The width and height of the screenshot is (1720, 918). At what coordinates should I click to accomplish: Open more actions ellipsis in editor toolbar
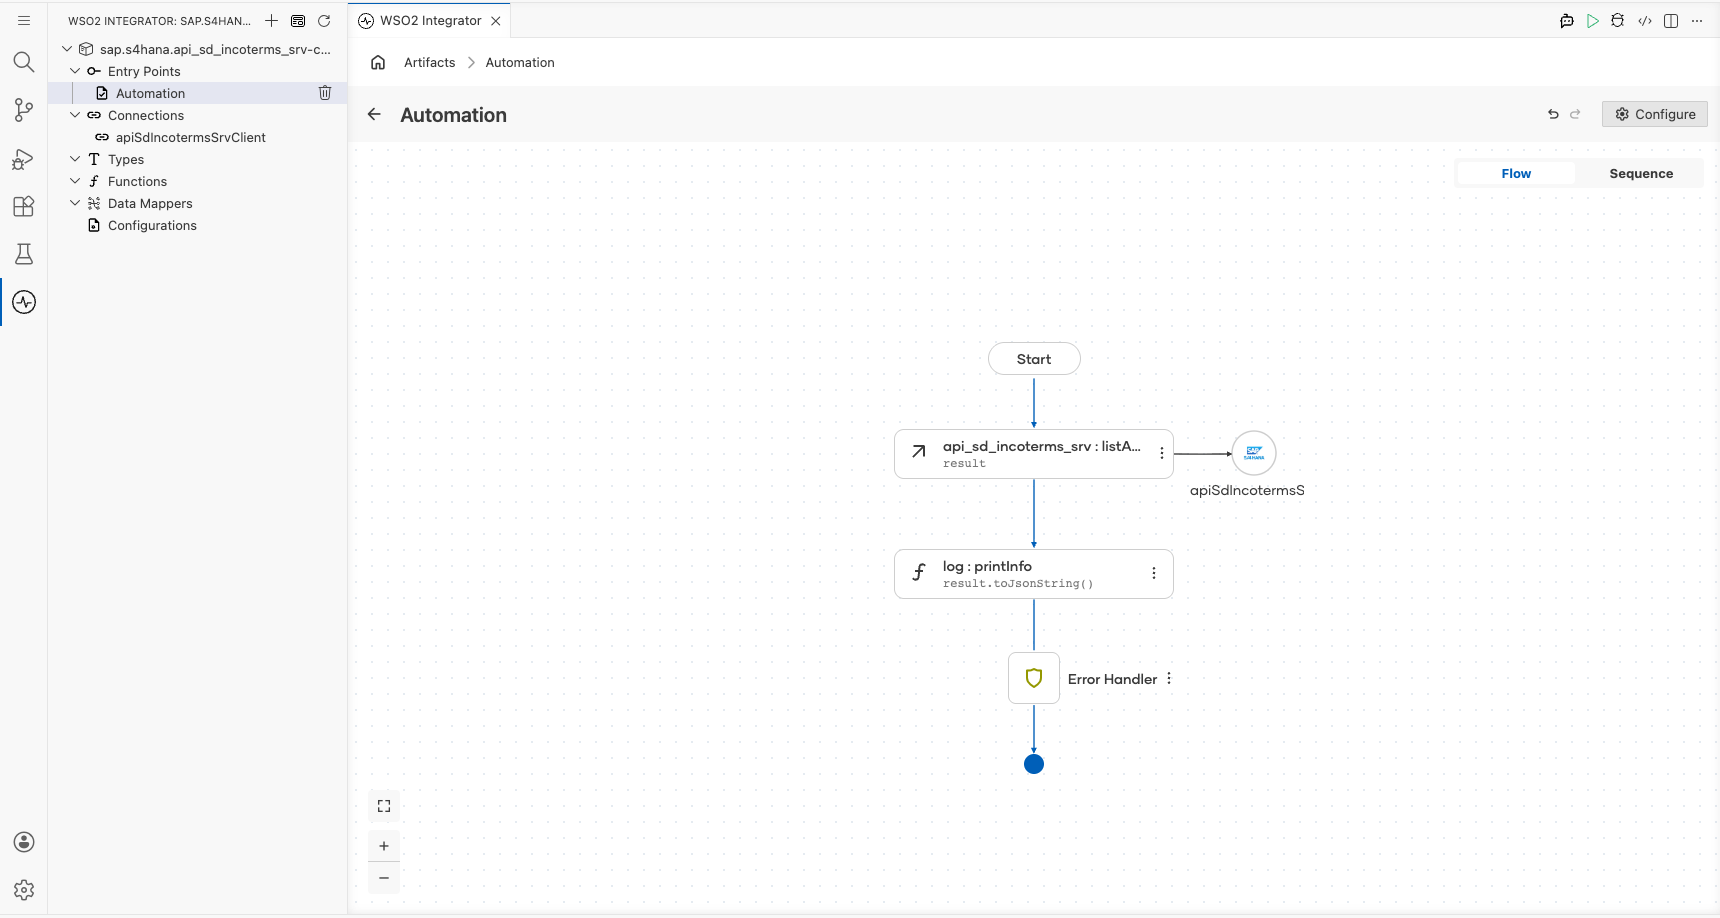coord(1697,20)
